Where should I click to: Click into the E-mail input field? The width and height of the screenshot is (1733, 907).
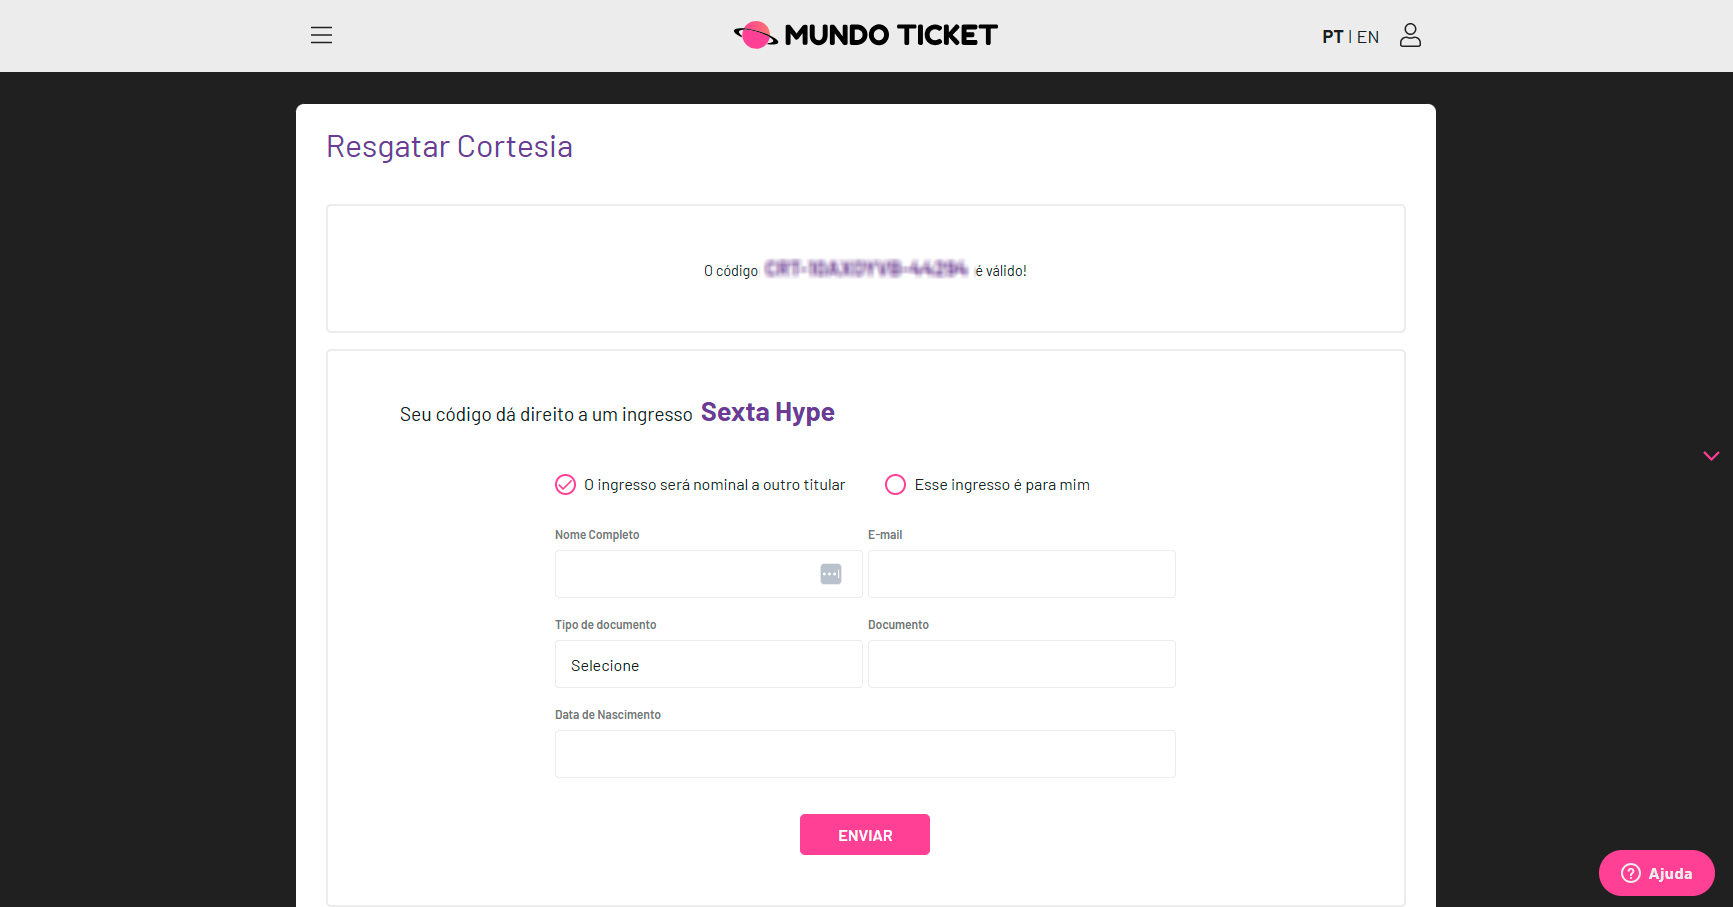point(1021,574)
